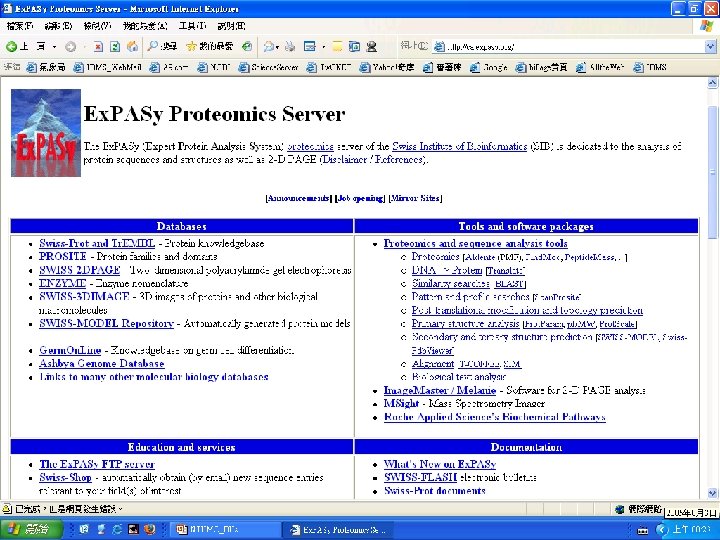The image size is (720, 540).
Task: Open the proteomics link in intro text
Action: tap(310, 146)
